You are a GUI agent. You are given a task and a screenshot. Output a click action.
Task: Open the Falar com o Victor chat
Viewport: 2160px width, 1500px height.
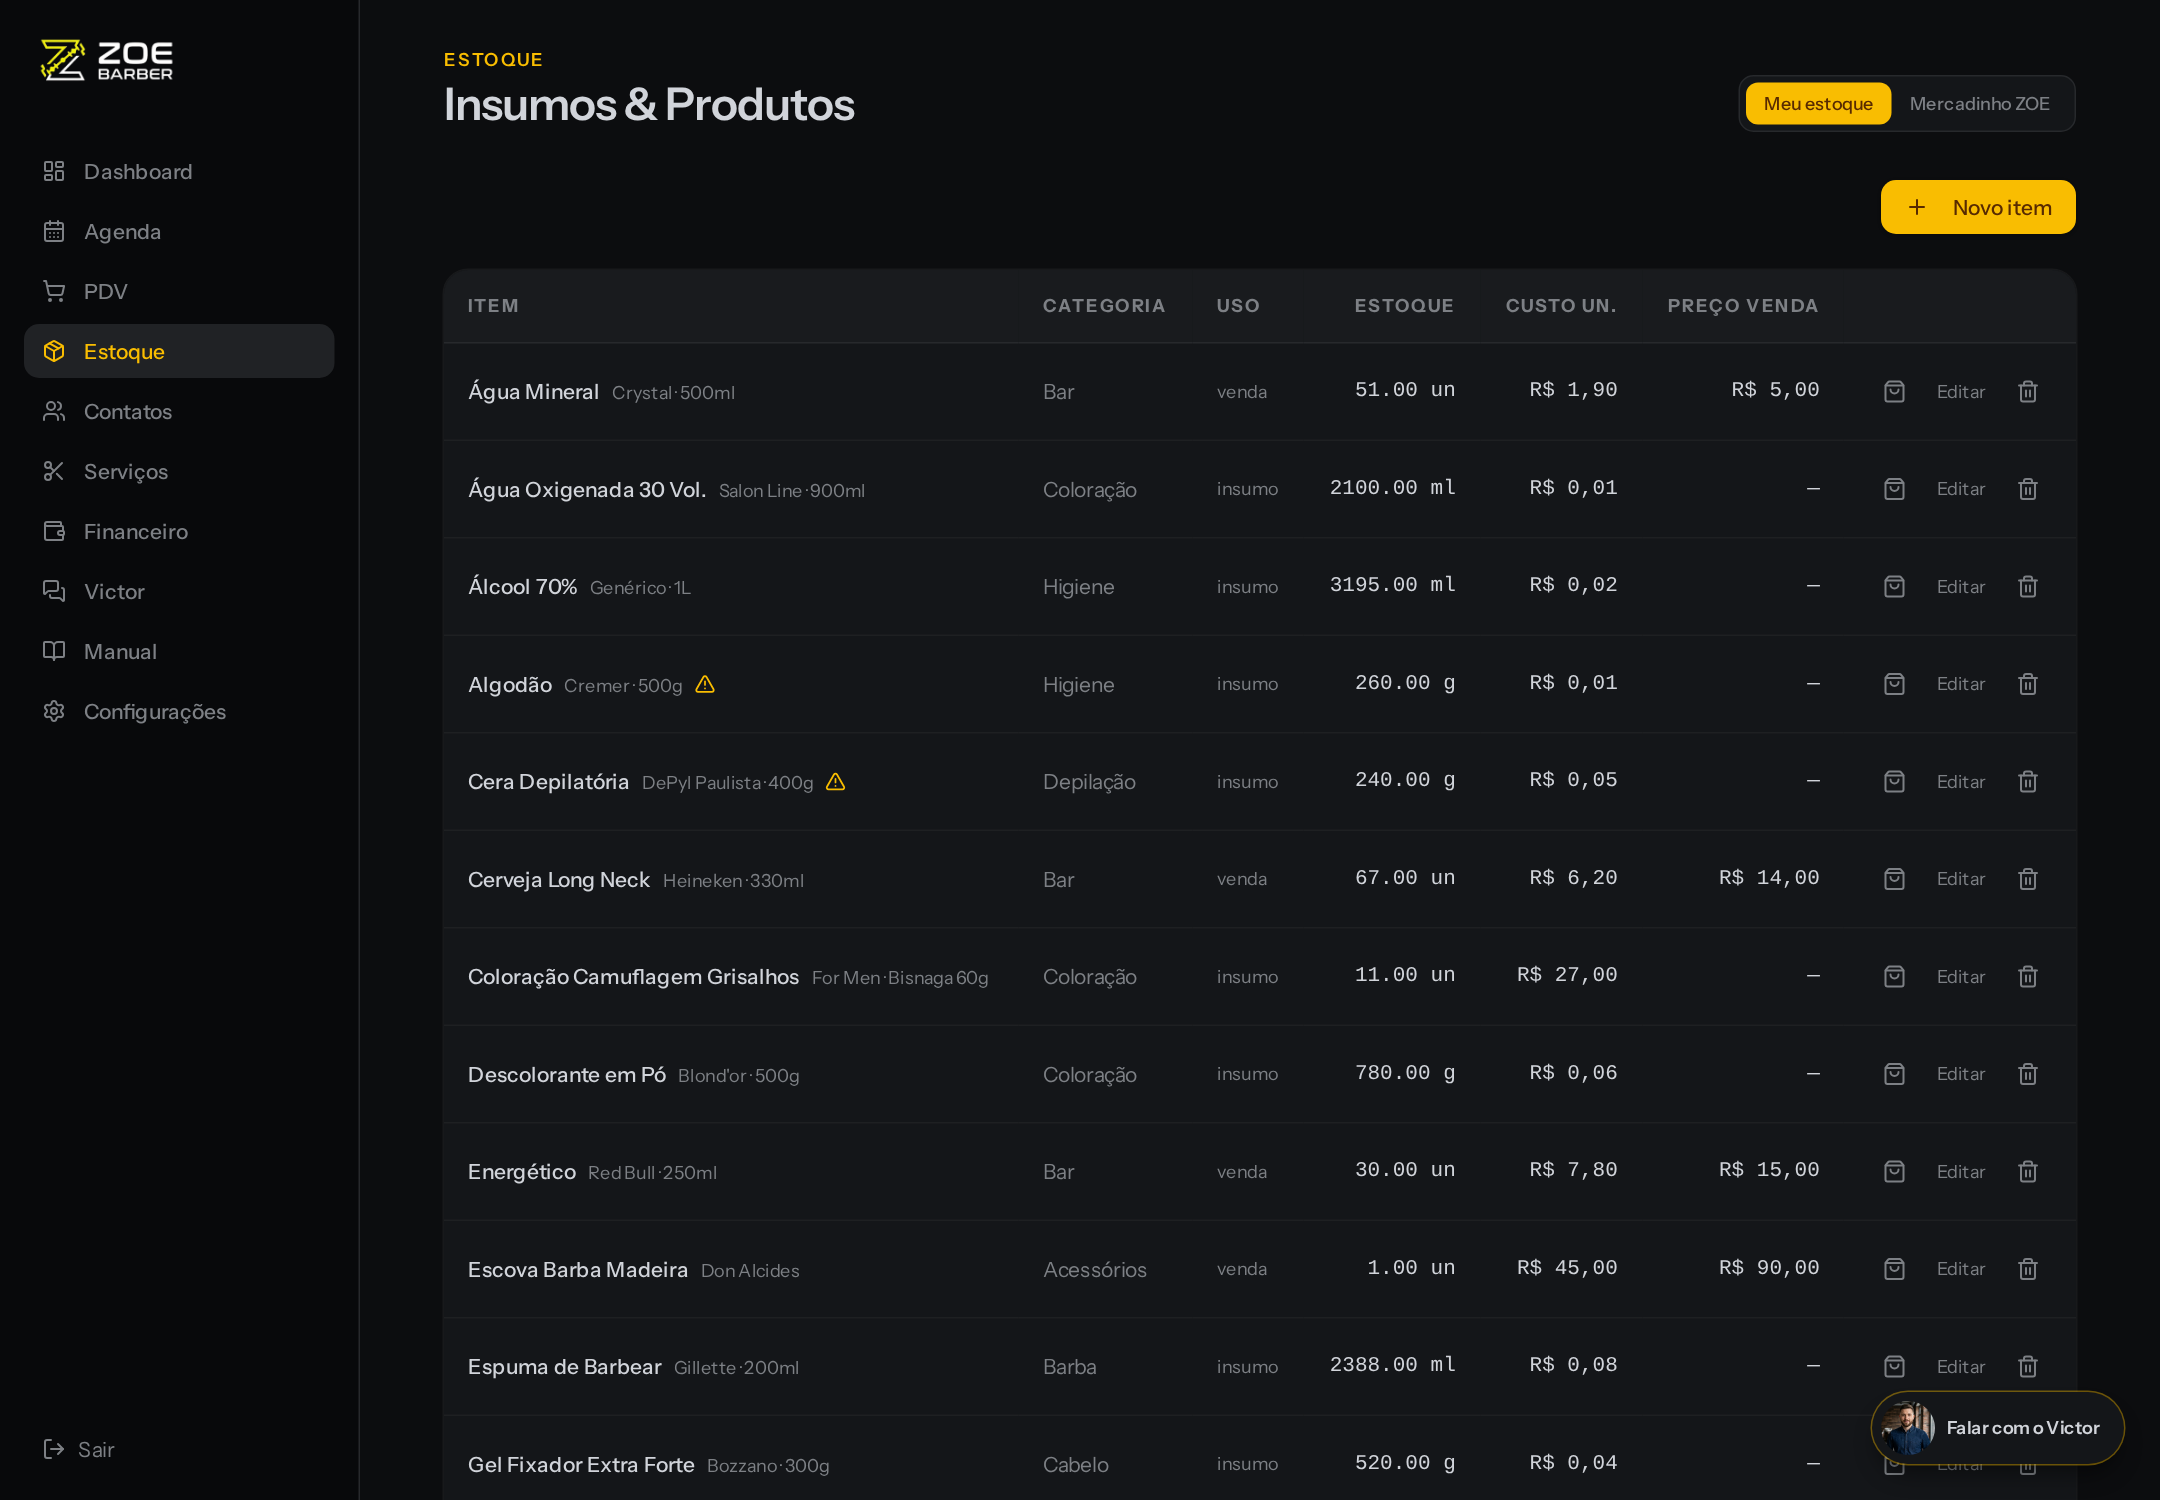point(1997,1428)
